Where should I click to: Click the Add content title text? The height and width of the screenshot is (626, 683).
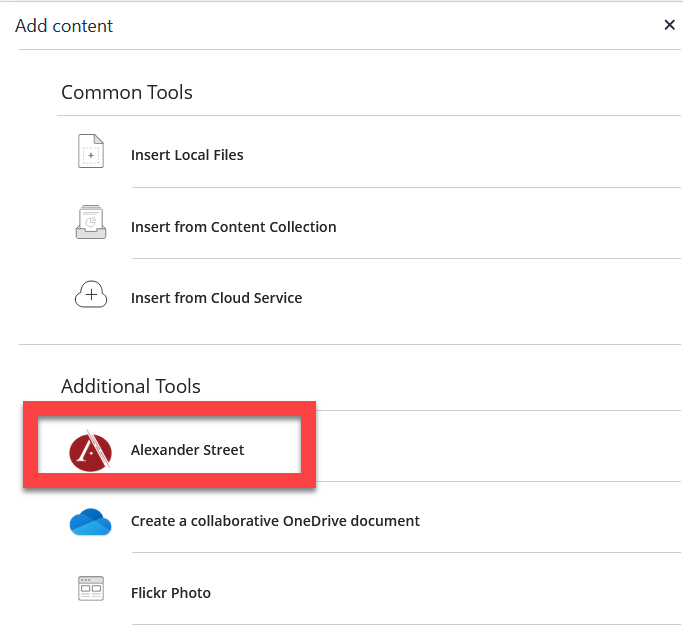click(x=64, y=26)
